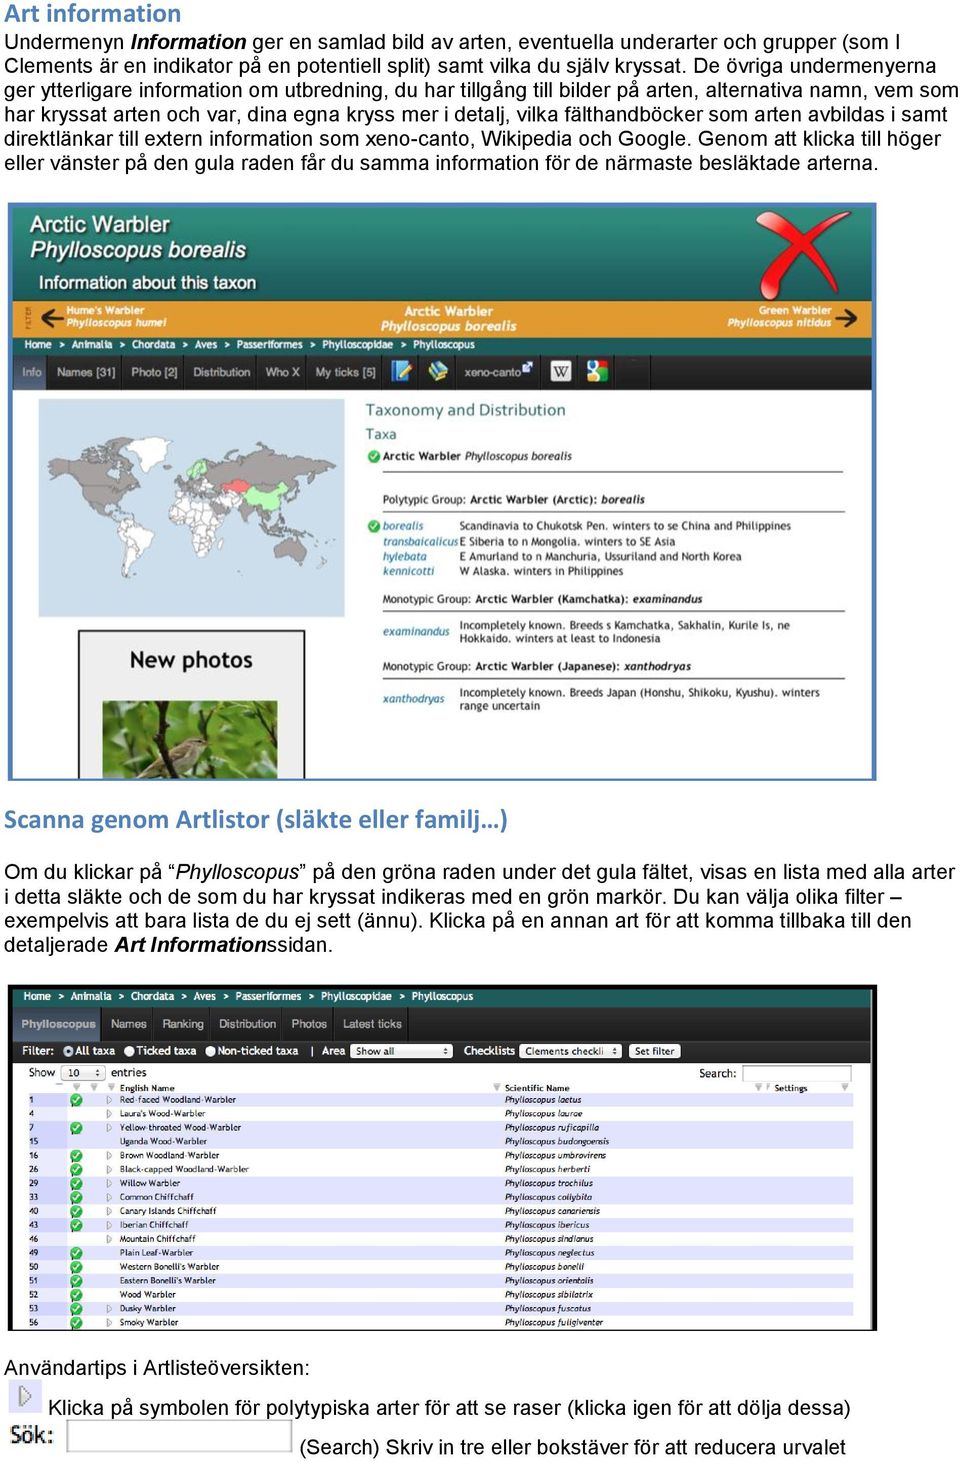Open the notes pencil icon in the taxon toolbar

401,371
